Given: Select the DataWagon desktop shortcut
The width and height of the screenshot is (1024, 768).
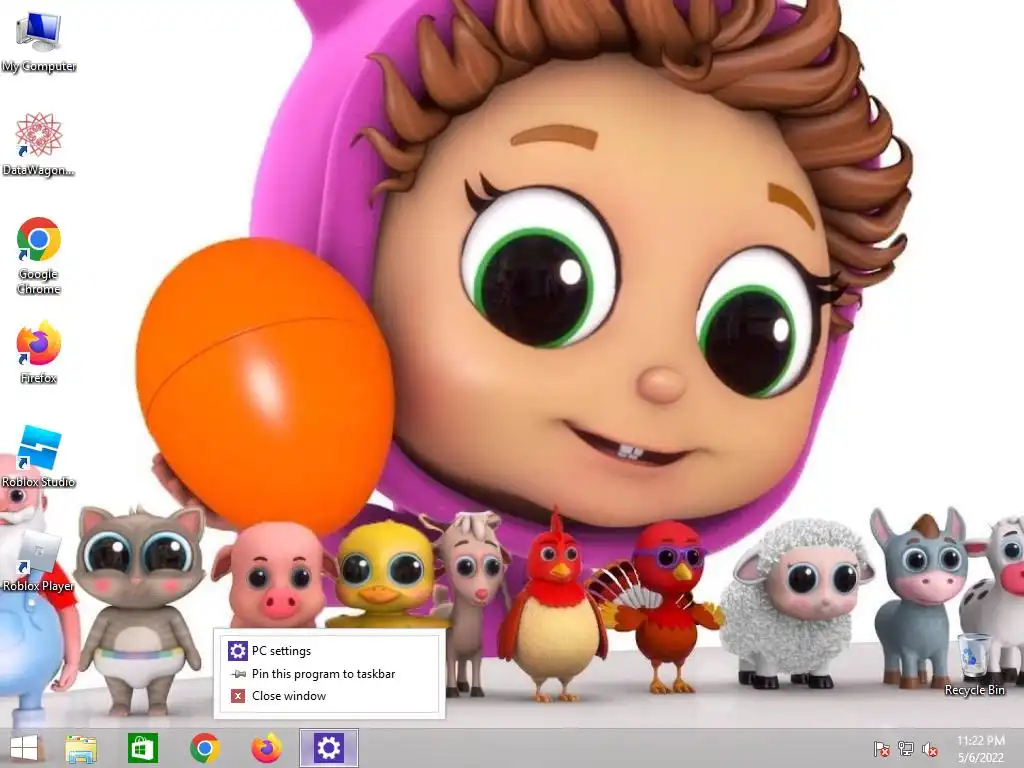Looking at the screenshot, I should coord(39,145).
